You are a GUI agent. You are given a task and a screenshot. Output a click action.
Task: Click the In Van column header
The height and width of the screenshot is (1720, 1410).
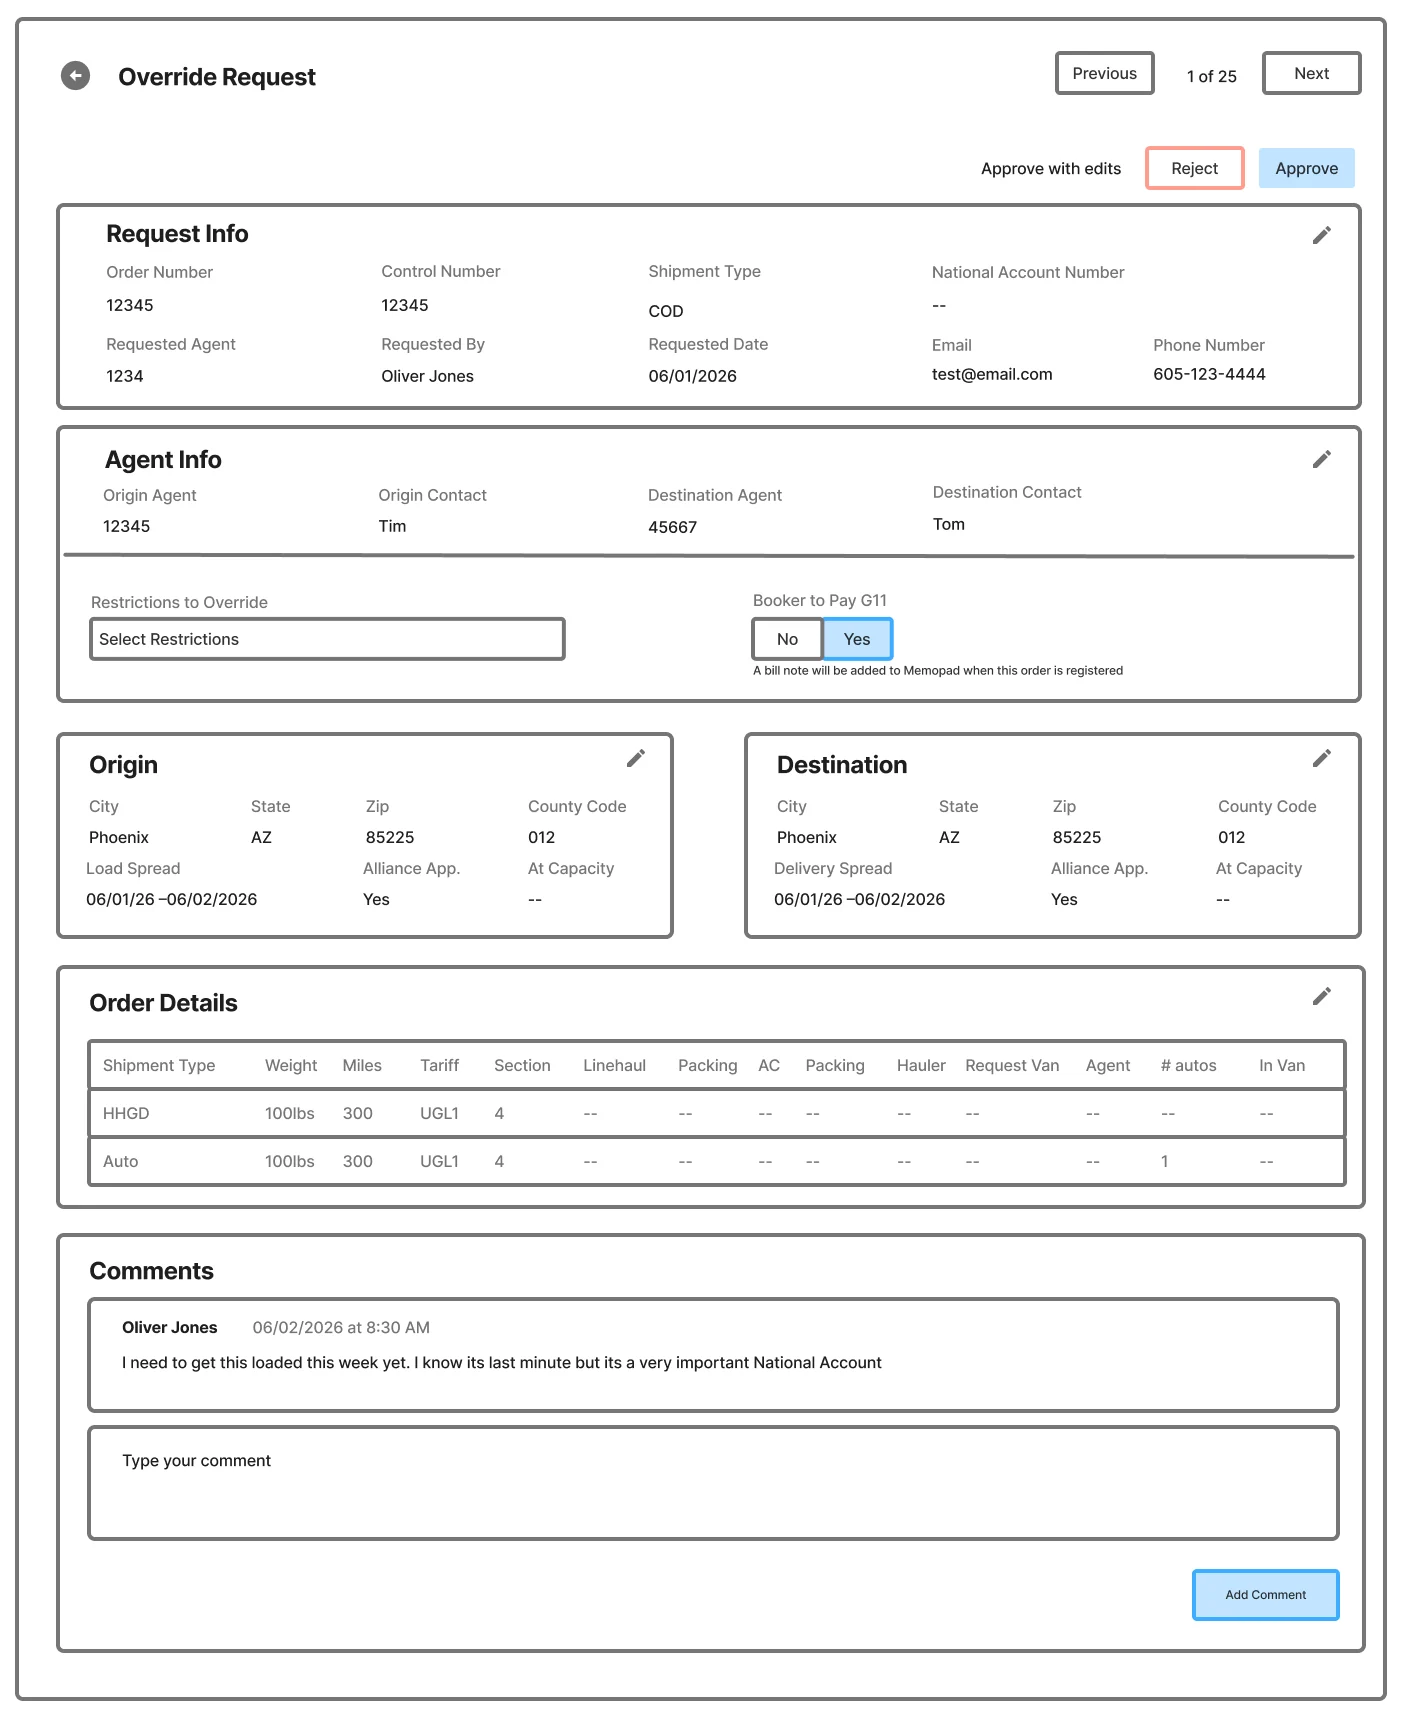(x=1282, y=1065)
